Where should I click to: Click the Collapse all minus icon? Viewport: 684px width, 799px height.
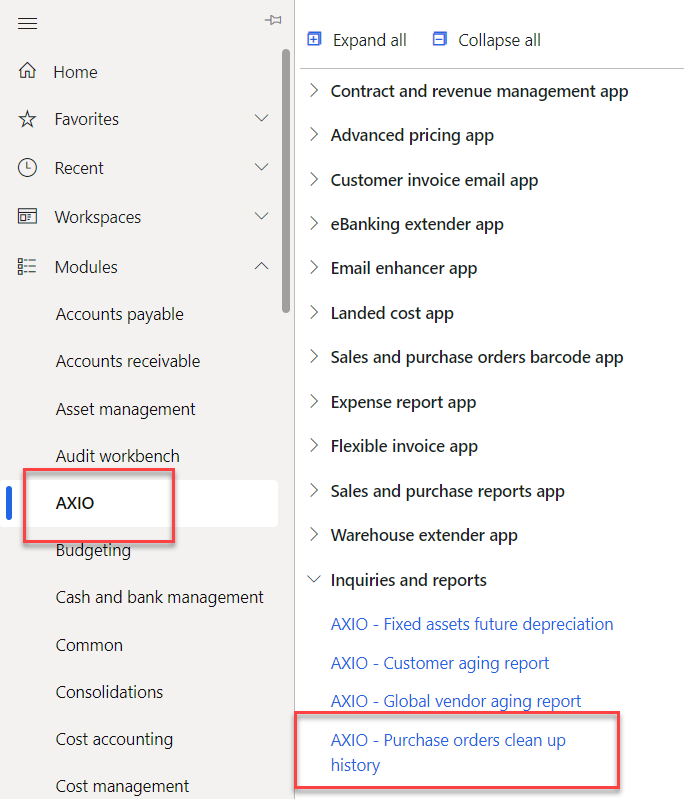(440, 39)
